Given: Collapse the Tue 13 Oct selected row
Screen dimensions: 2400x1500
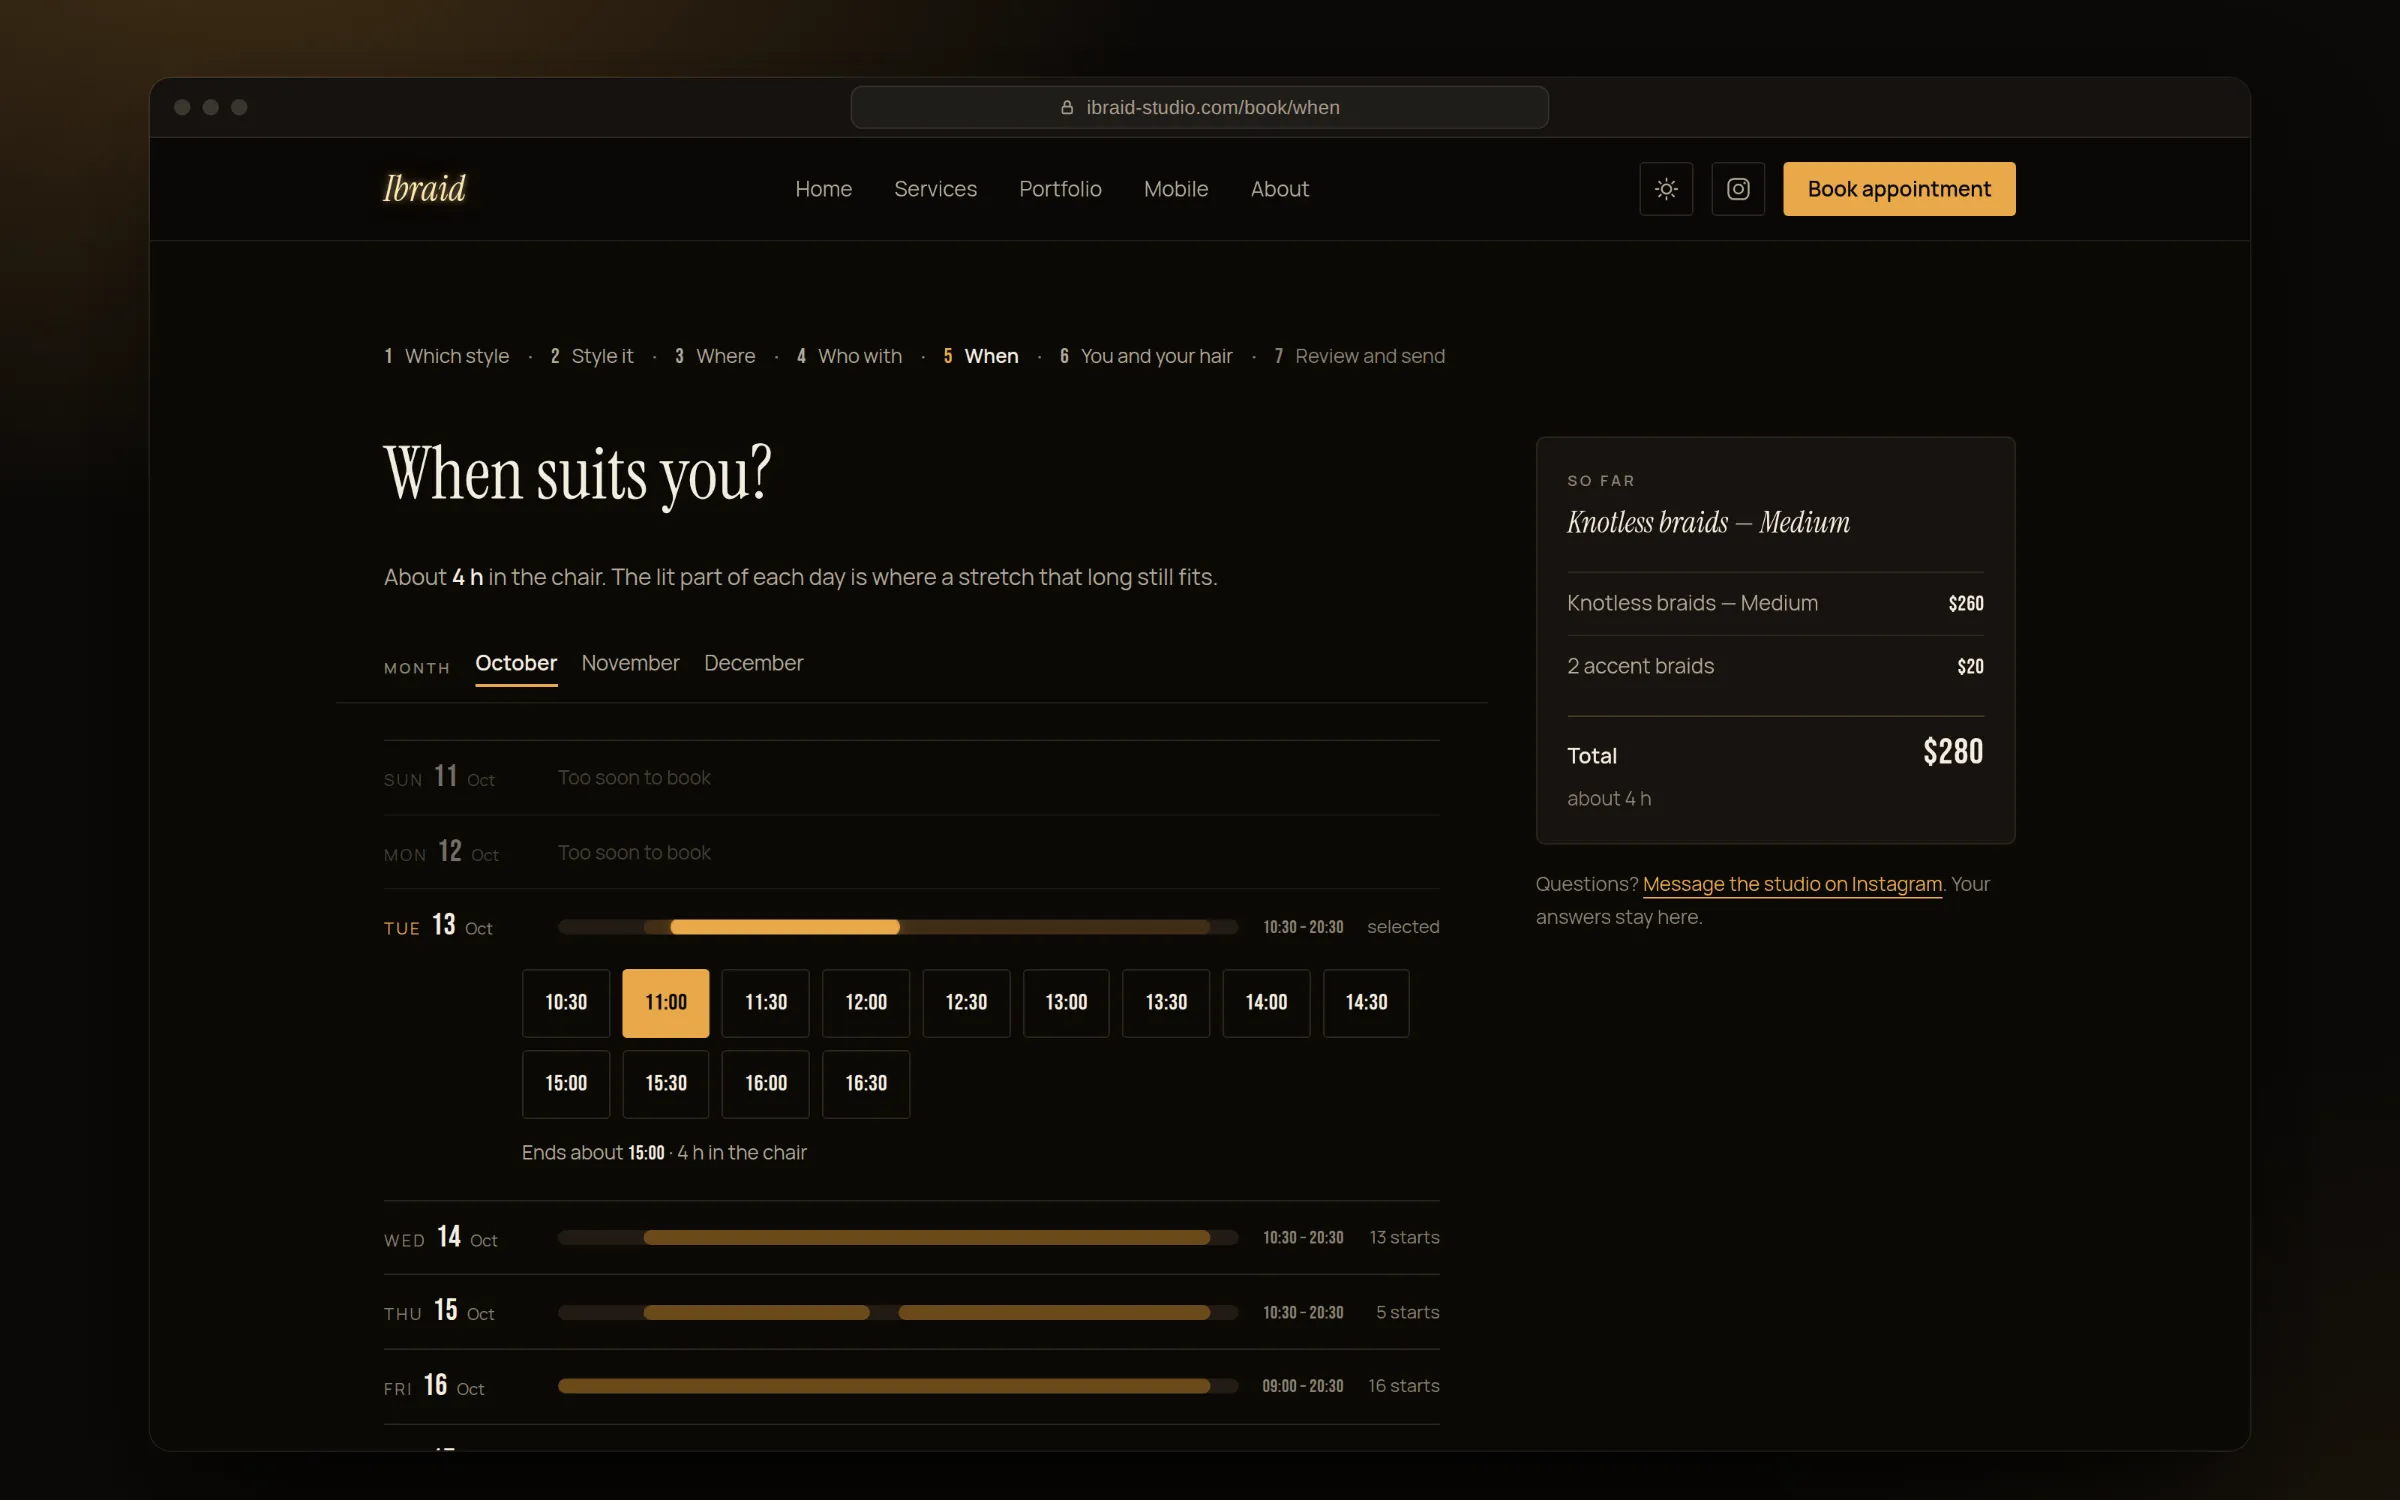Looking at the screenshot, I should coord(912,927).
